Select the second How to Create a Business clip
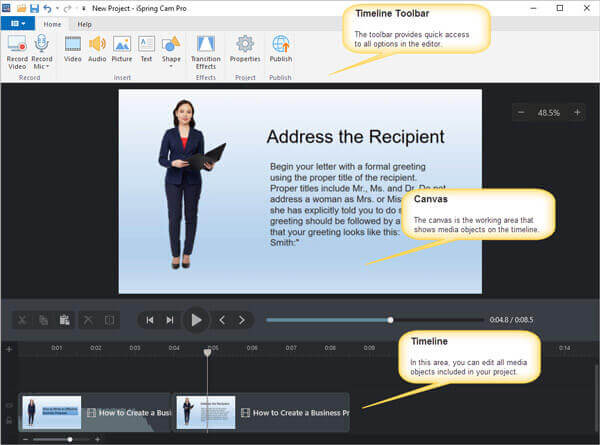Viewport: 600px width, 445px height. click(261, 412)
